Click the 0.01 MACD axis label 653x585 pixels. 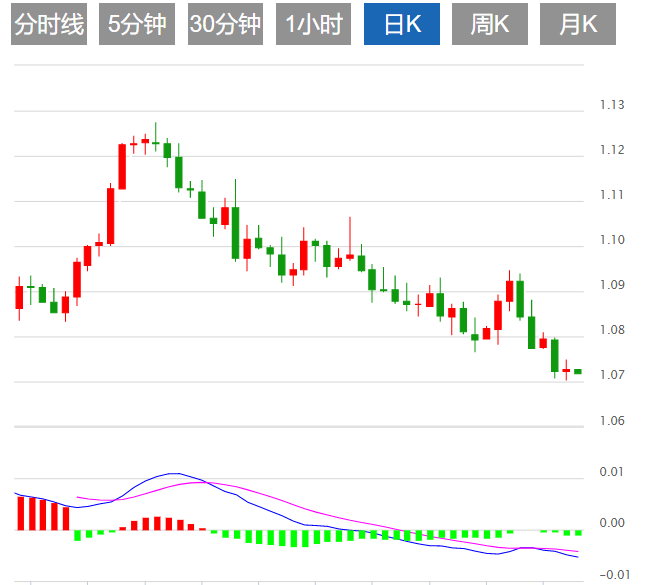611,472
